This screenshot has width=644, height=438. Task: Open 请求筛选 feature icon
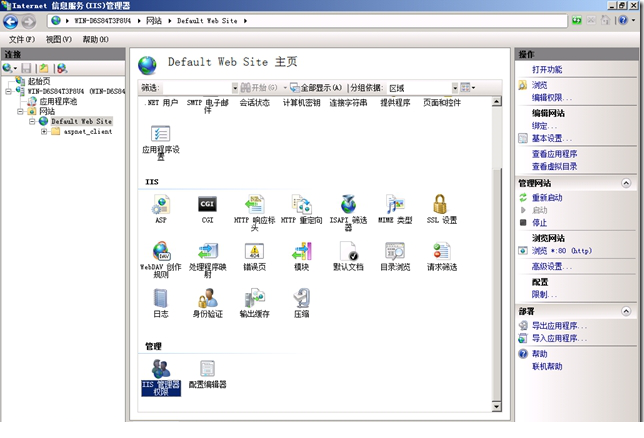click(442, 251)
